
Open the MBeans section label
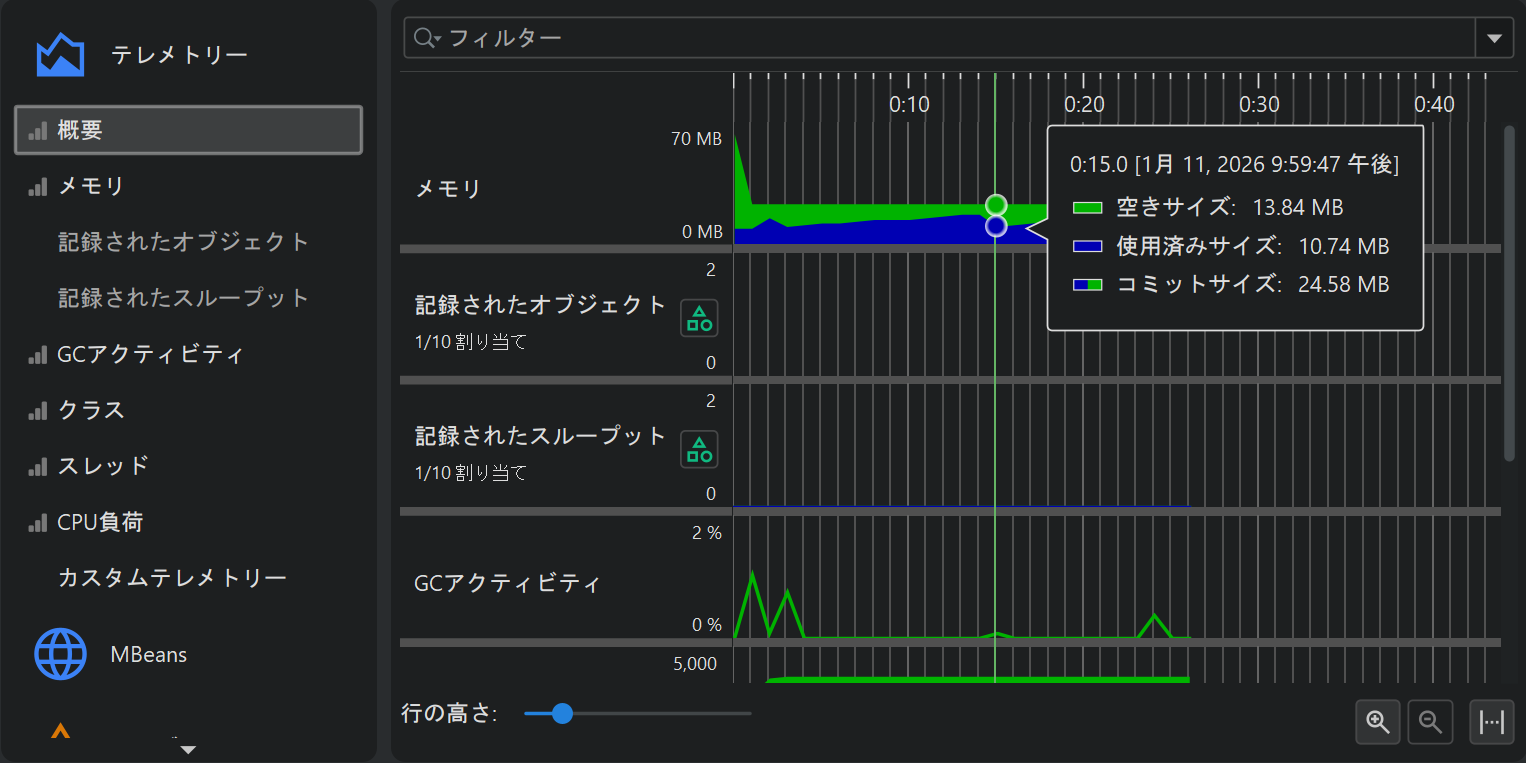click(x=149, y=655)
